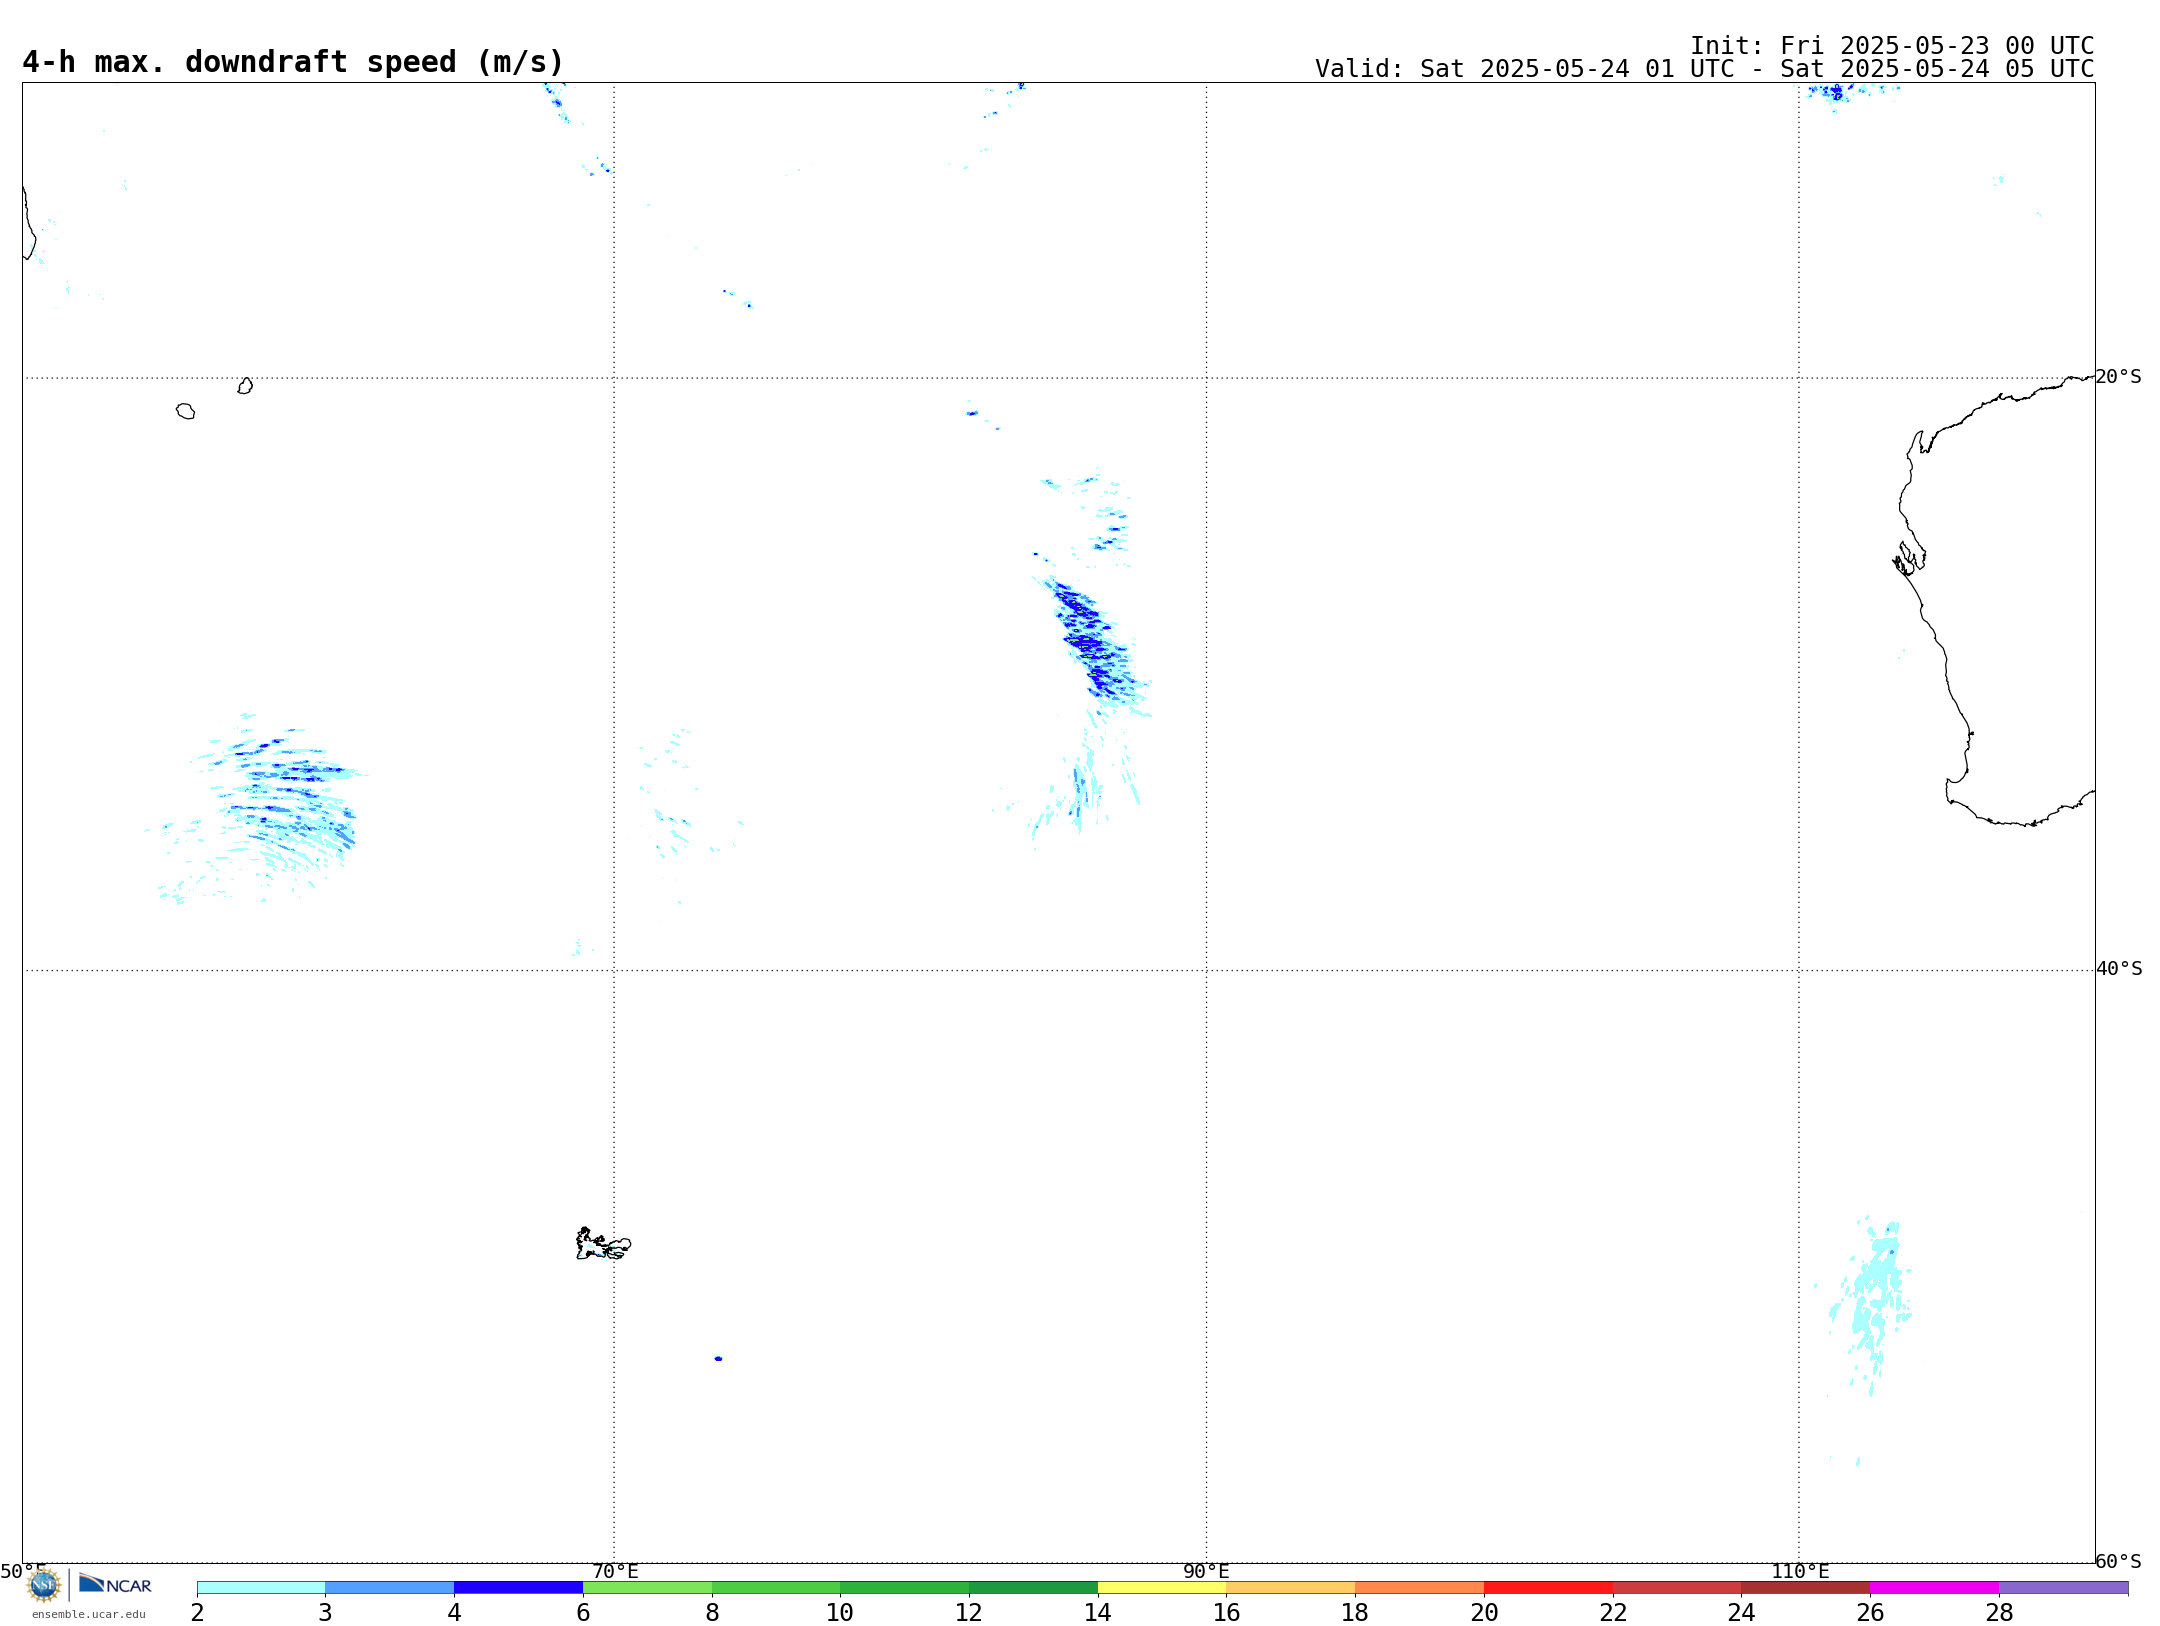Click the colorbar tick label '22'
The image size is (2160, 1626).
point(1613,1613)
